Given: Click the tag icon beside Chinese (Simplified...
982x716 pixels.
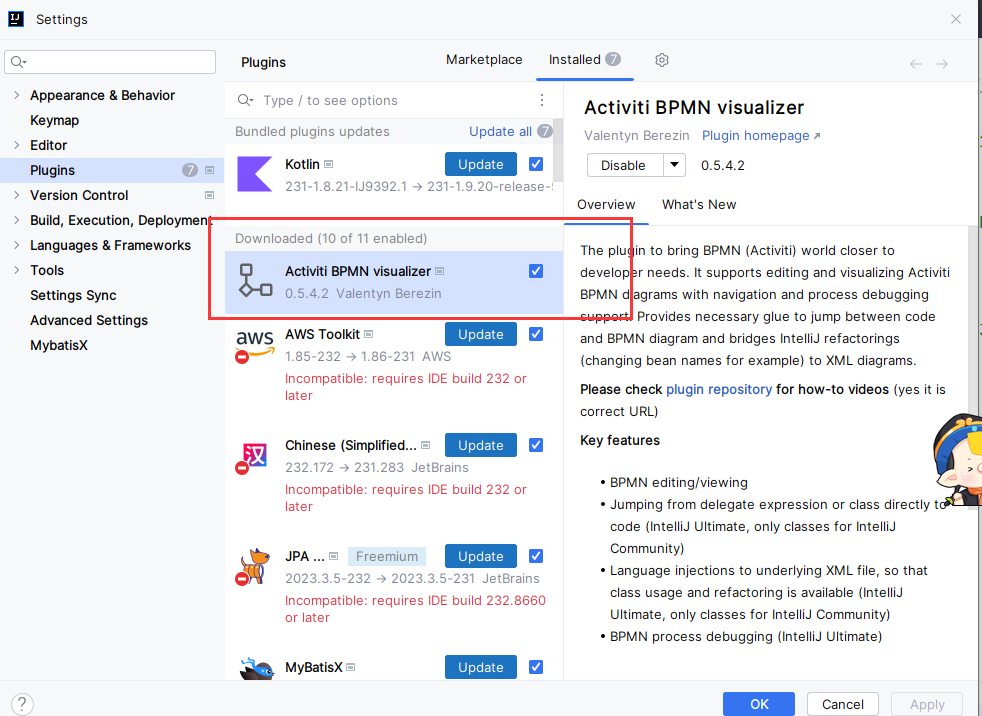Looking at the screenshot, I should pos(426,445).
